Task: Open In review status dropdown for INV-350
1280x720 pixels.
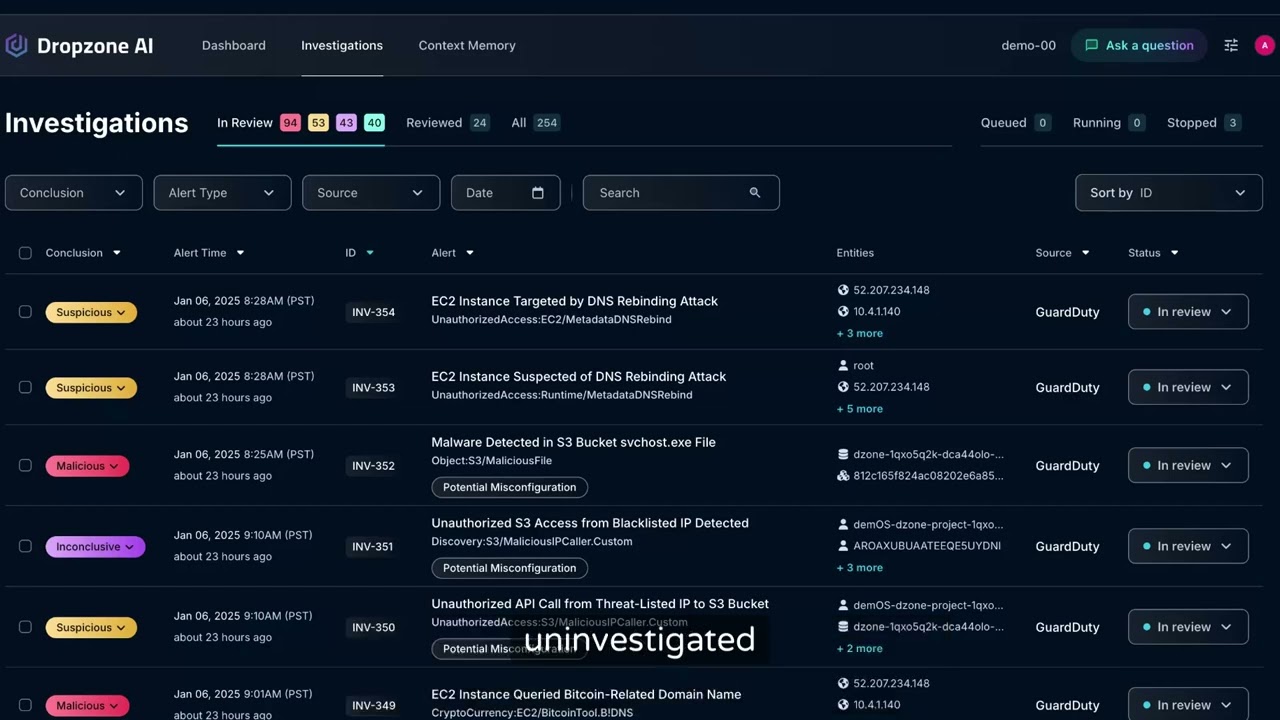Action: (1188, 627)
